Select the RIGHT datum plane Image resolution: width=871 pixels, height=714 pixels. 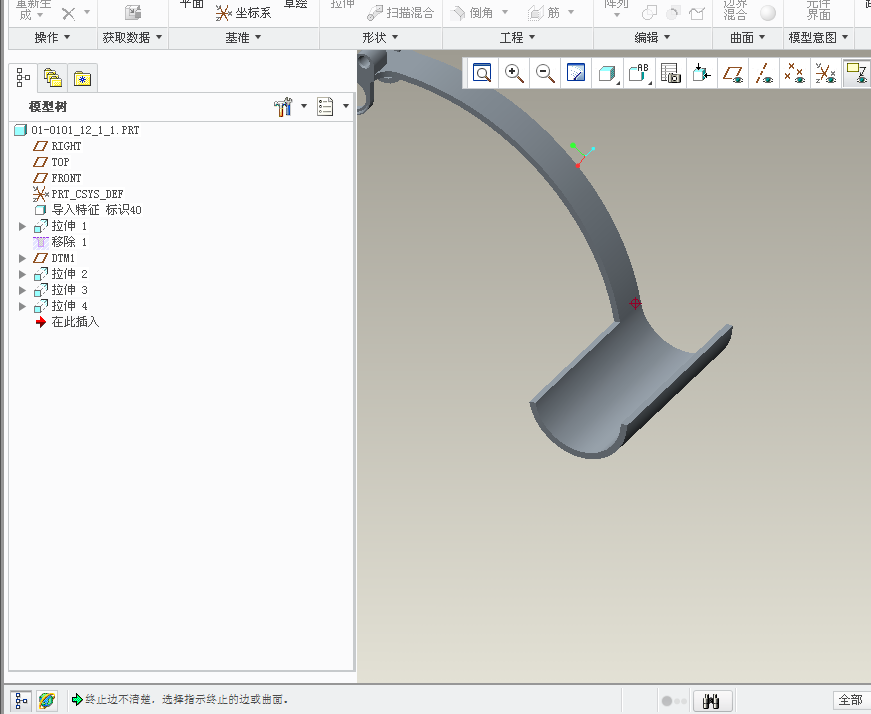[57, 146]
